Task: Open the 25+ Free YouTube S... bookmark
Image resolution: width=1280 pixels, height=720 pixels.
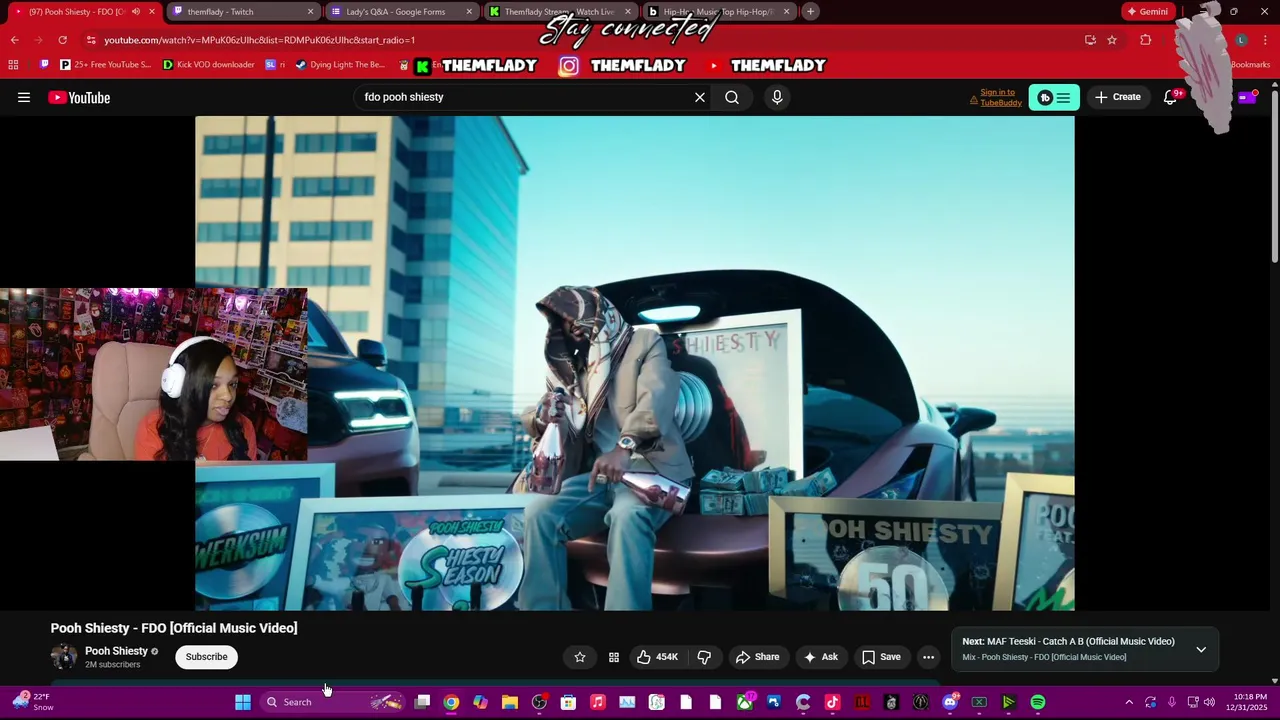Action: [x=105, y=65]
